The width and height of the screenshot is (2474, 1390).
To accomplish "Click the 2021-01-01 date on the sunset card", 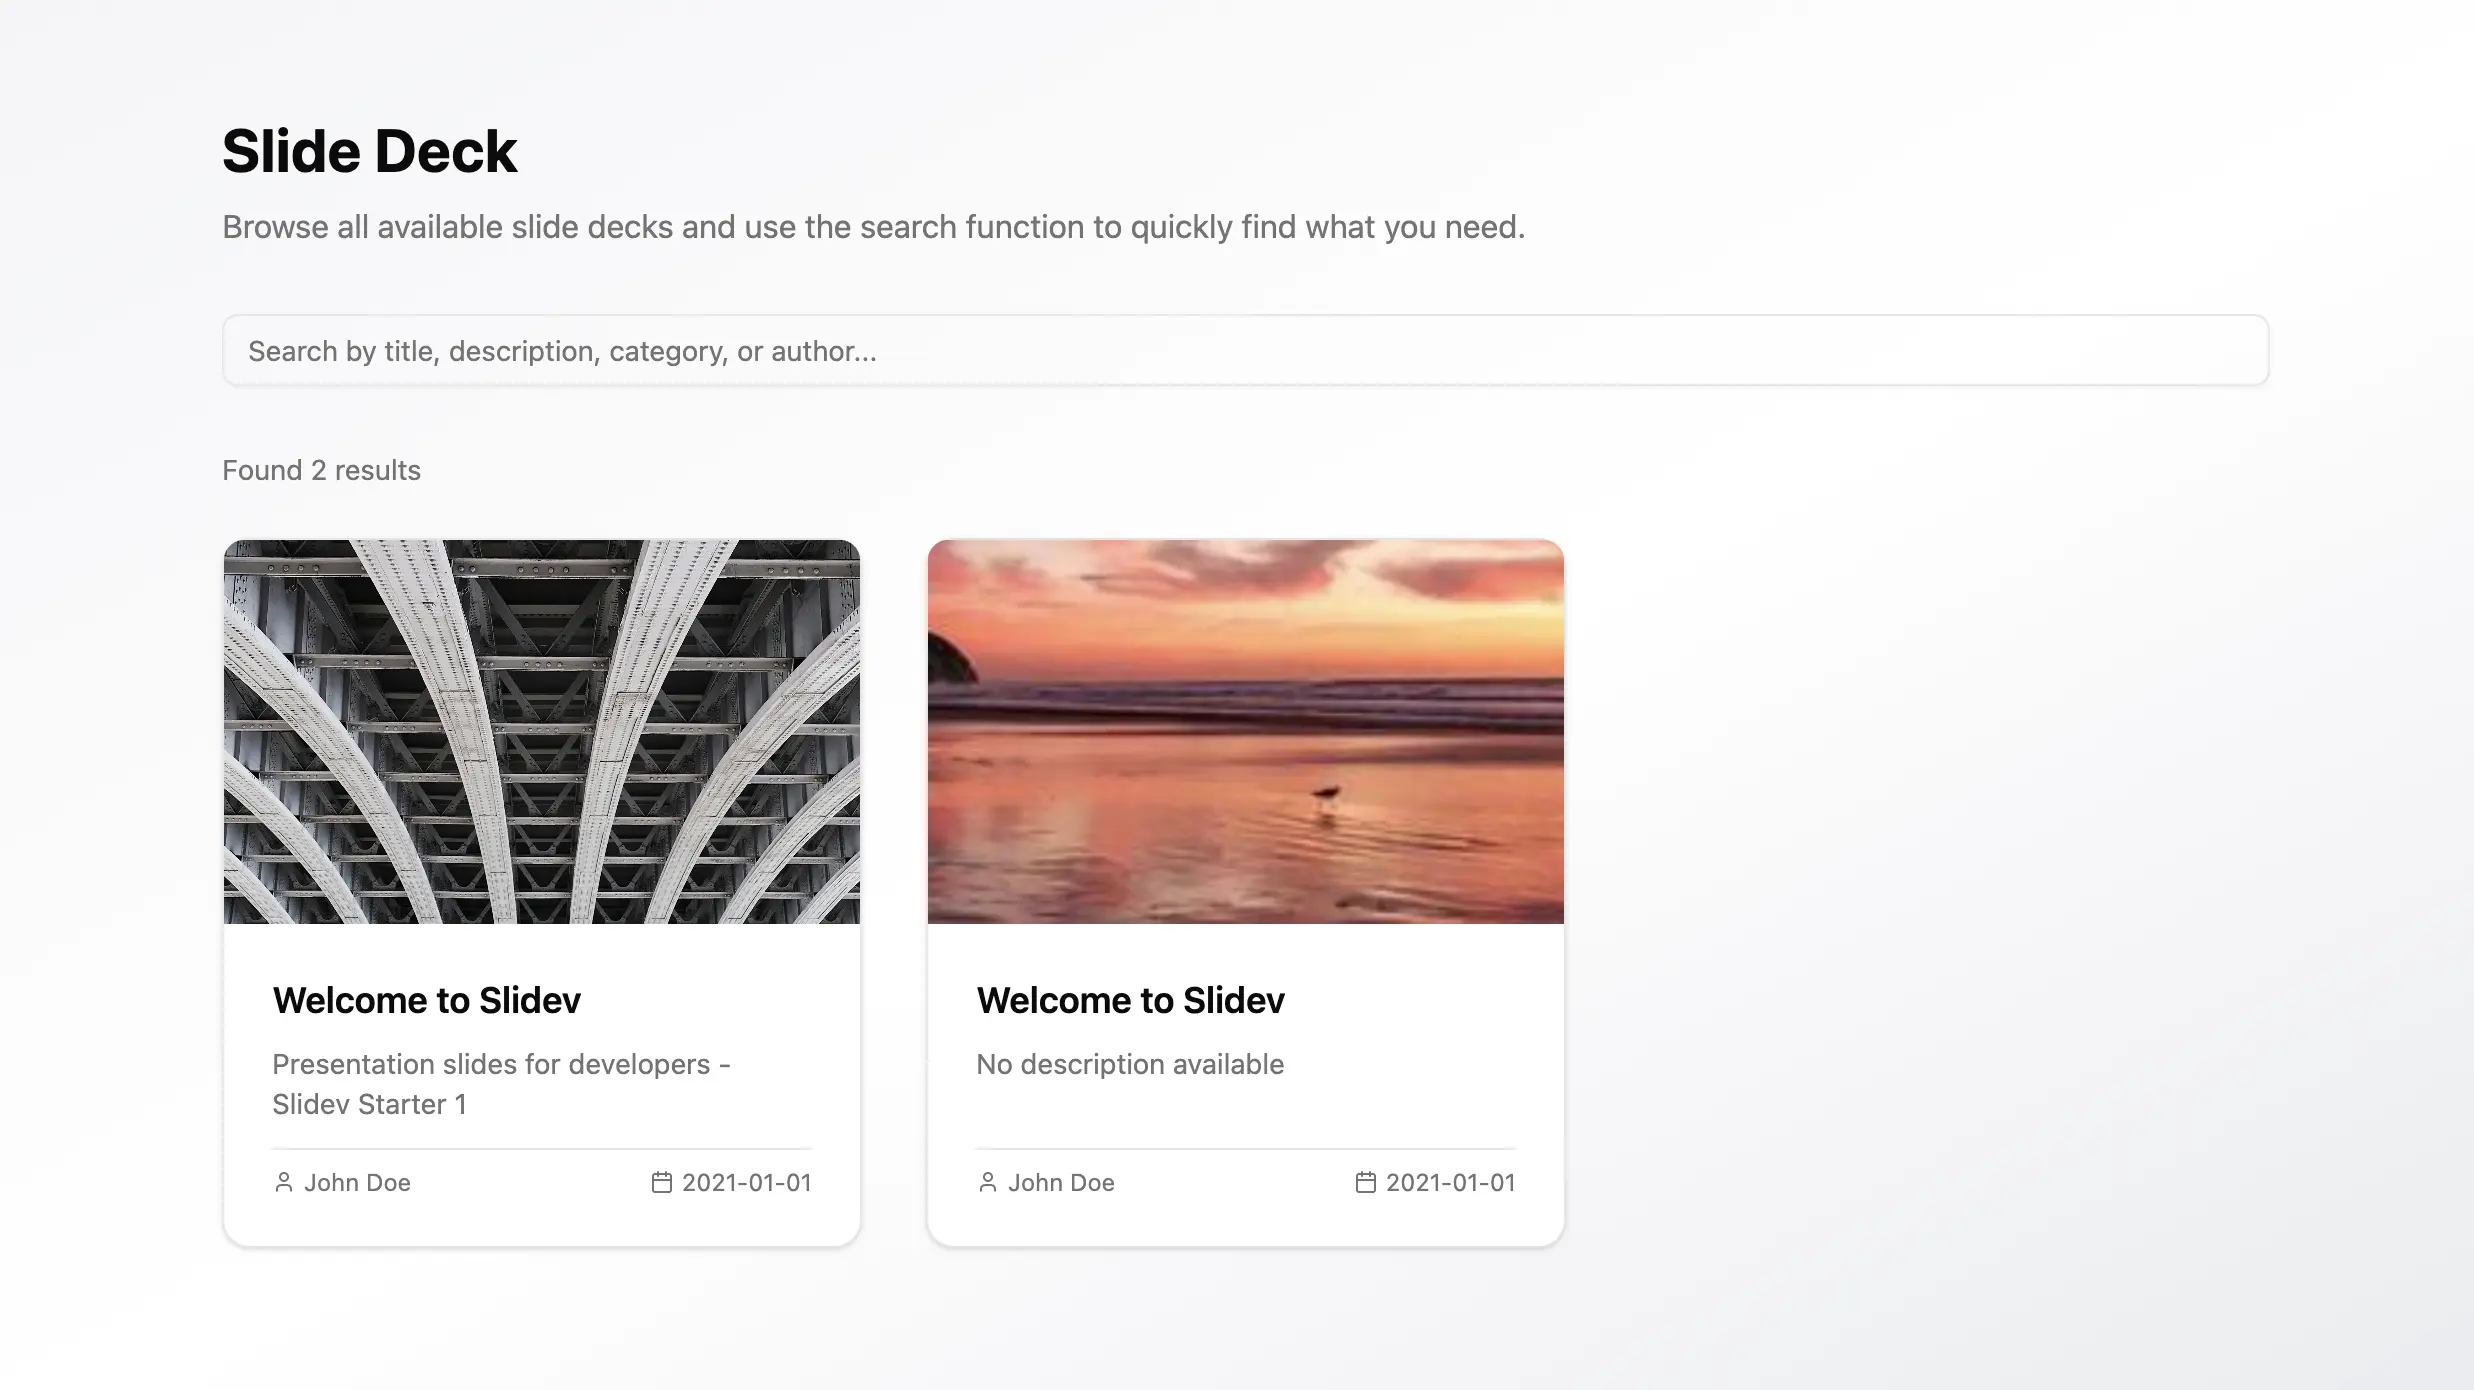I will tap(1450, 1182).
